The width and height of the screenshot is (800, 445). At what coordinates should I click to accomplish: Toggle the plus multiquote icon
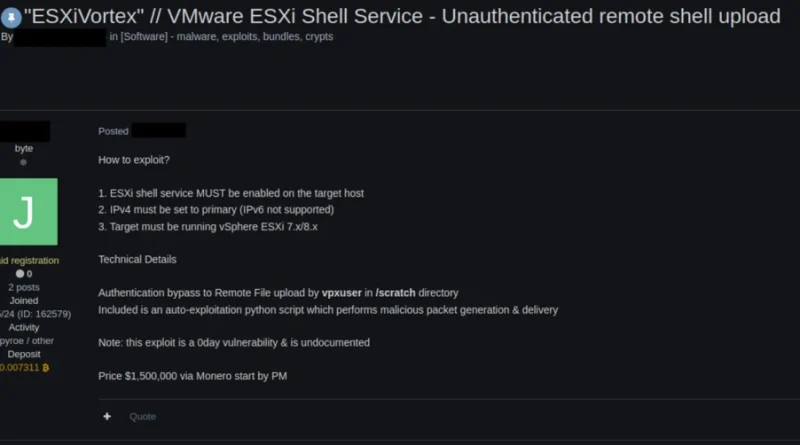coord(107,416)
